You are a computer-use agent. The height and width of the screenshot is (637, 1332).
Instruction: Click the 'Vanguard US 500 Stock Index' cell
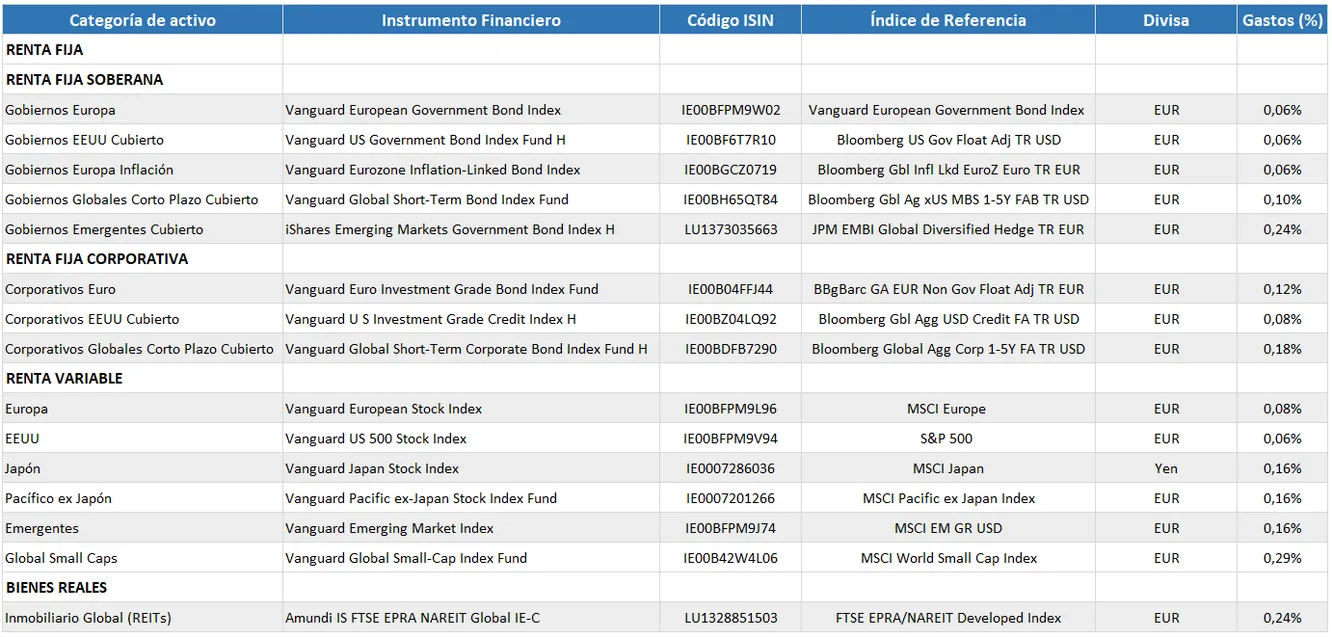coord(376,439)
